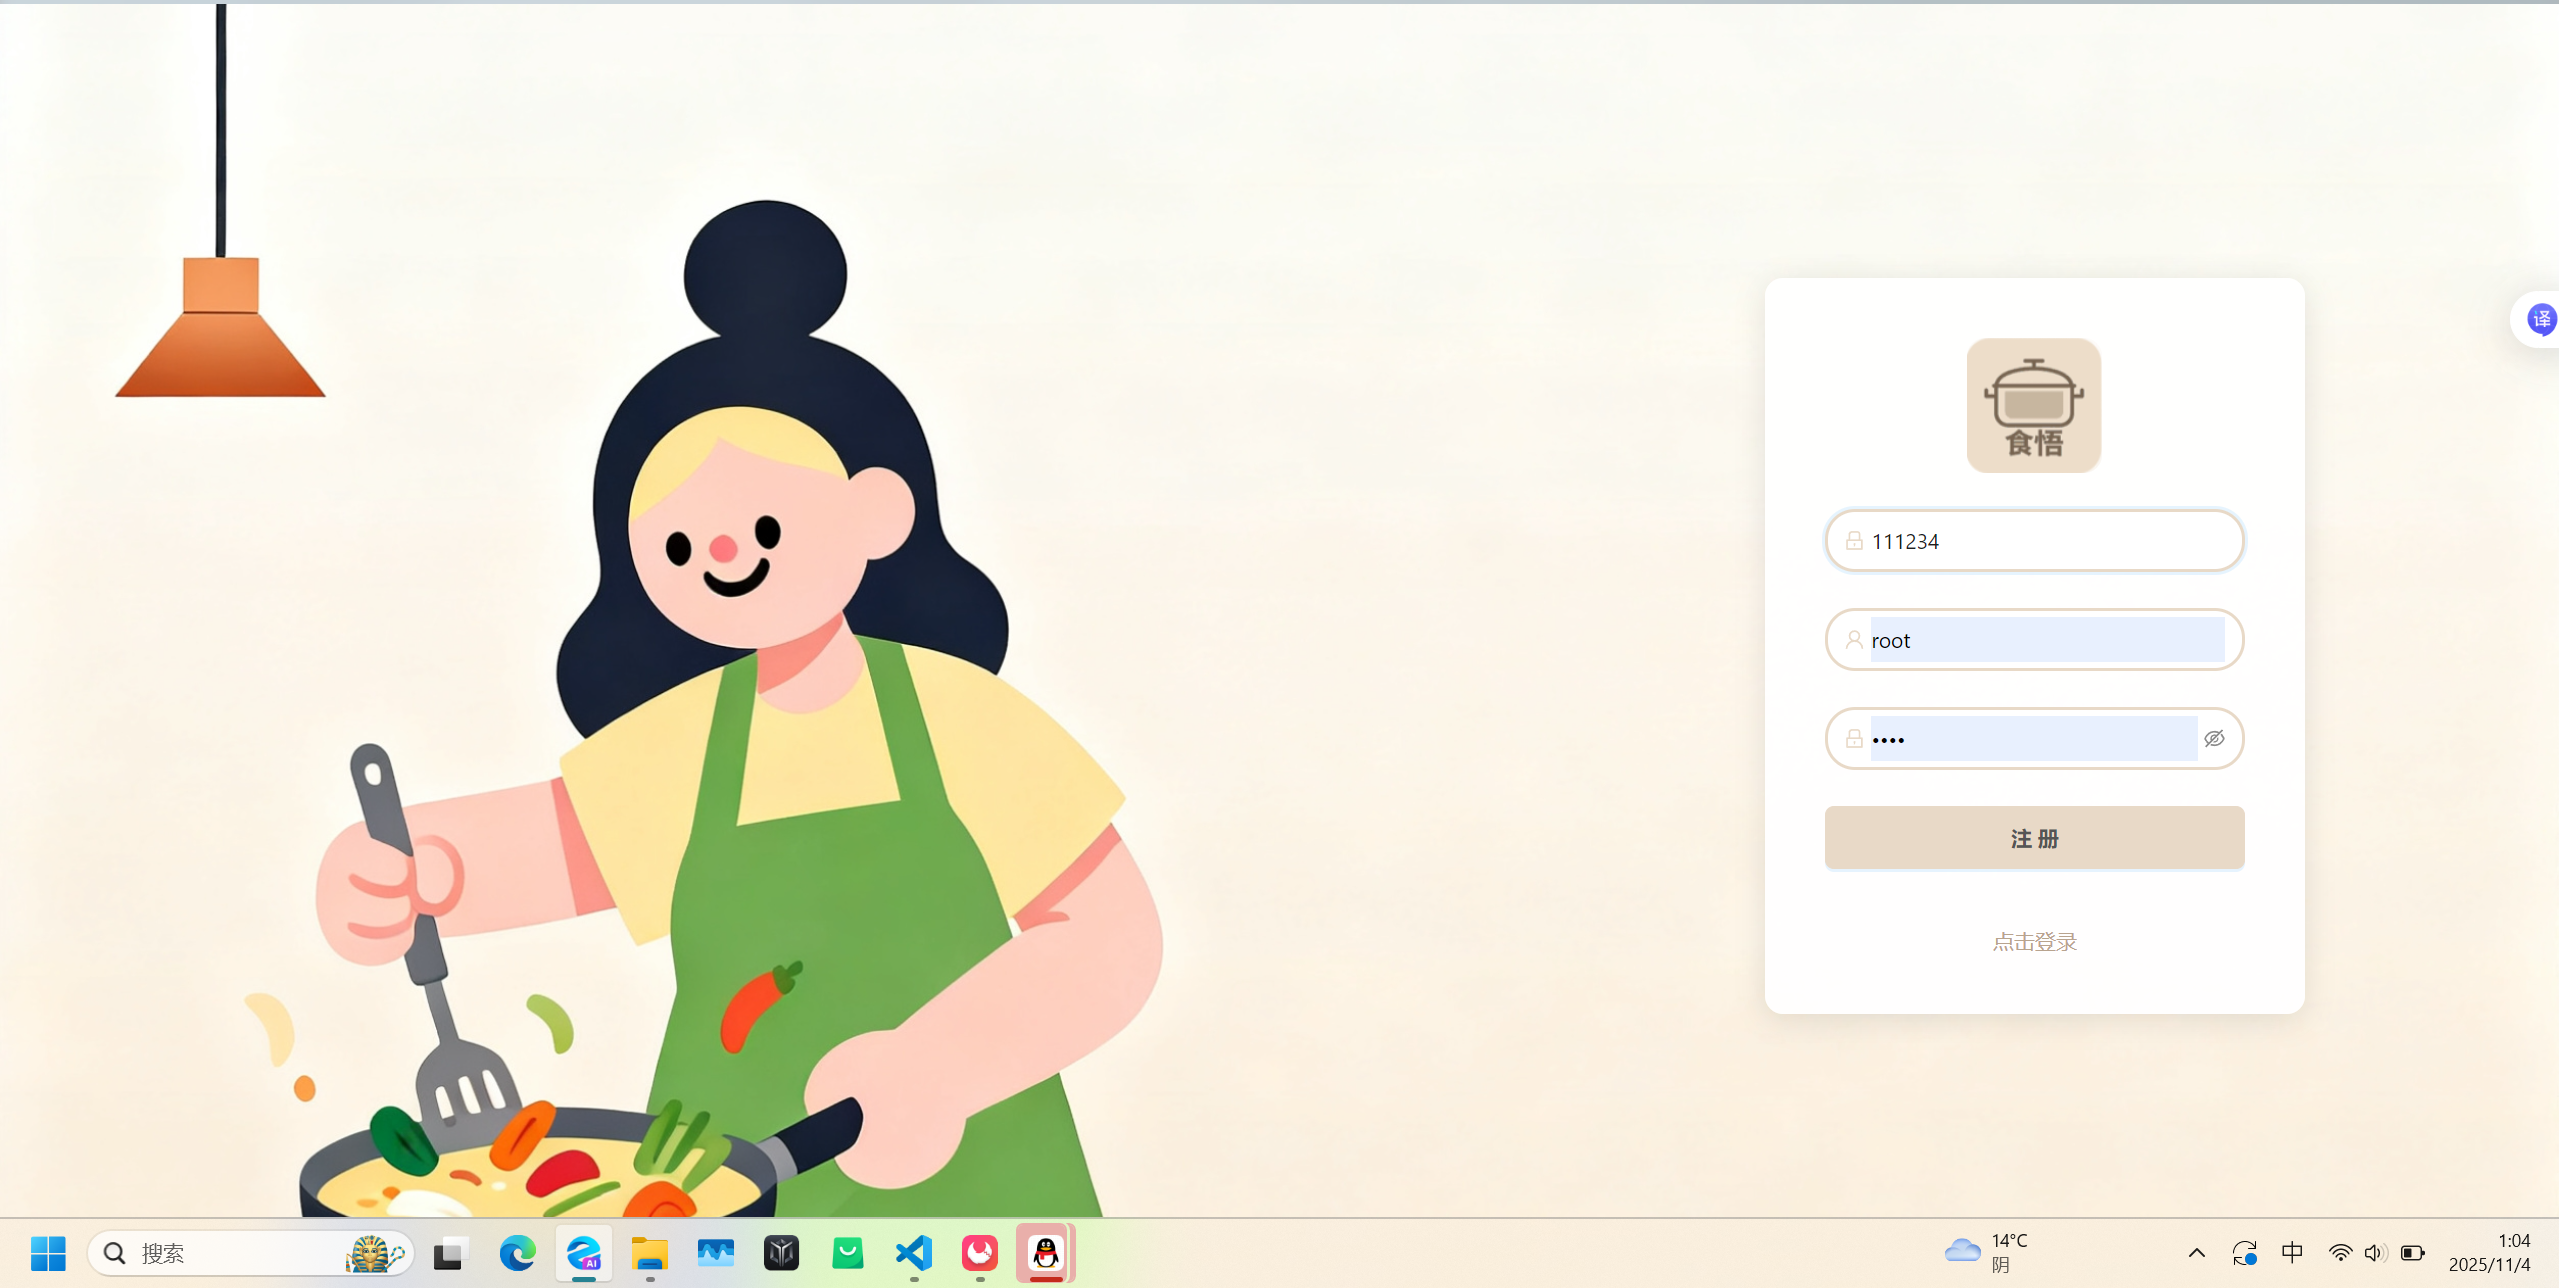Expand hidden system tray icons
The image size is (2559, 1288).
[x=2196, y=1253]
